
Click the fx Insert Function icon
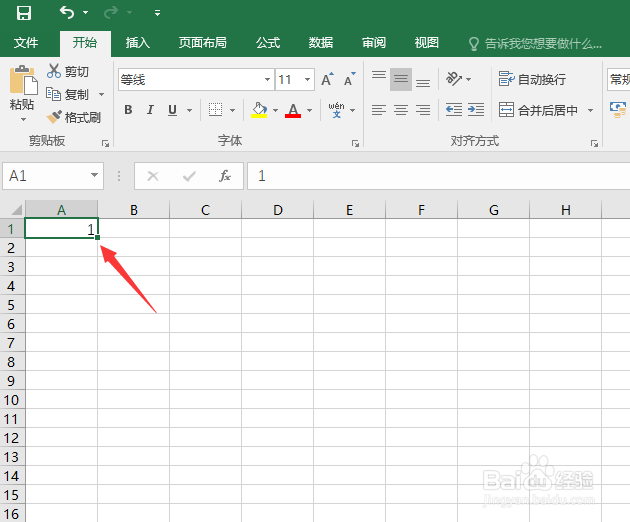(x=225, y=176)
